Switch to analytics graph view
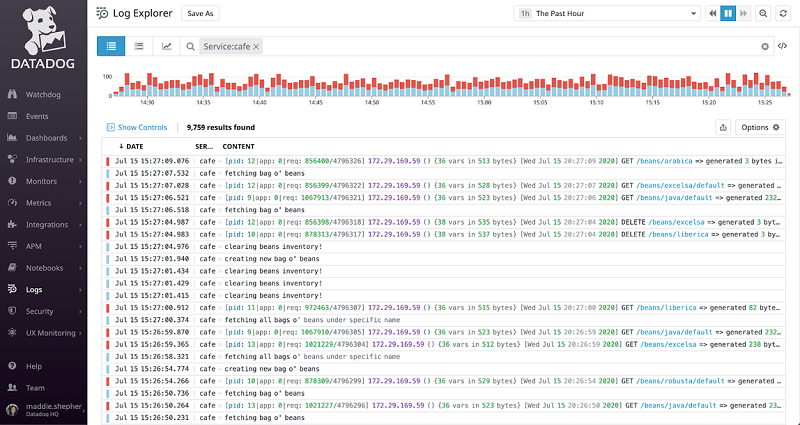The image size is (800, 425). pyautogui.click(x=166, y=46)
